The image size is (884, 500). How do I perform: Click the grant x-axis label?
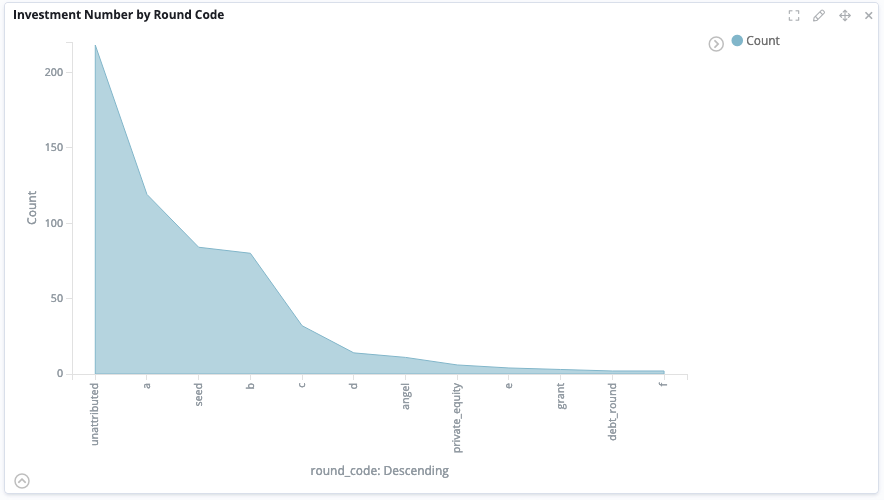pos(561,396)
